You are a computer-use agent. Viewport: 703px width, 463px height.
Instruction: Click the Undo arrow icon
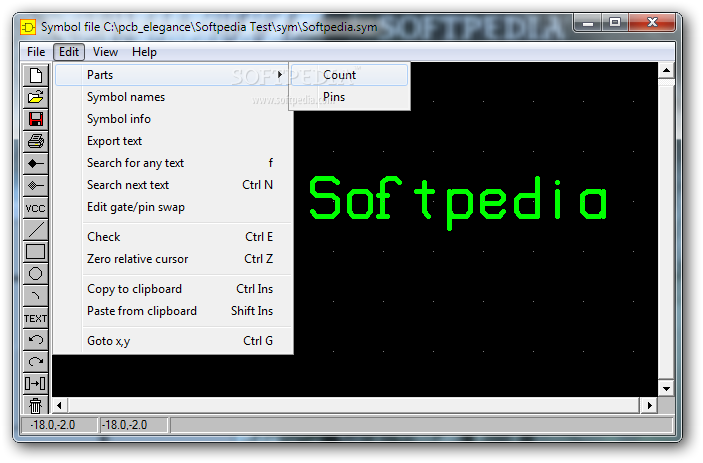coord(35,340)
